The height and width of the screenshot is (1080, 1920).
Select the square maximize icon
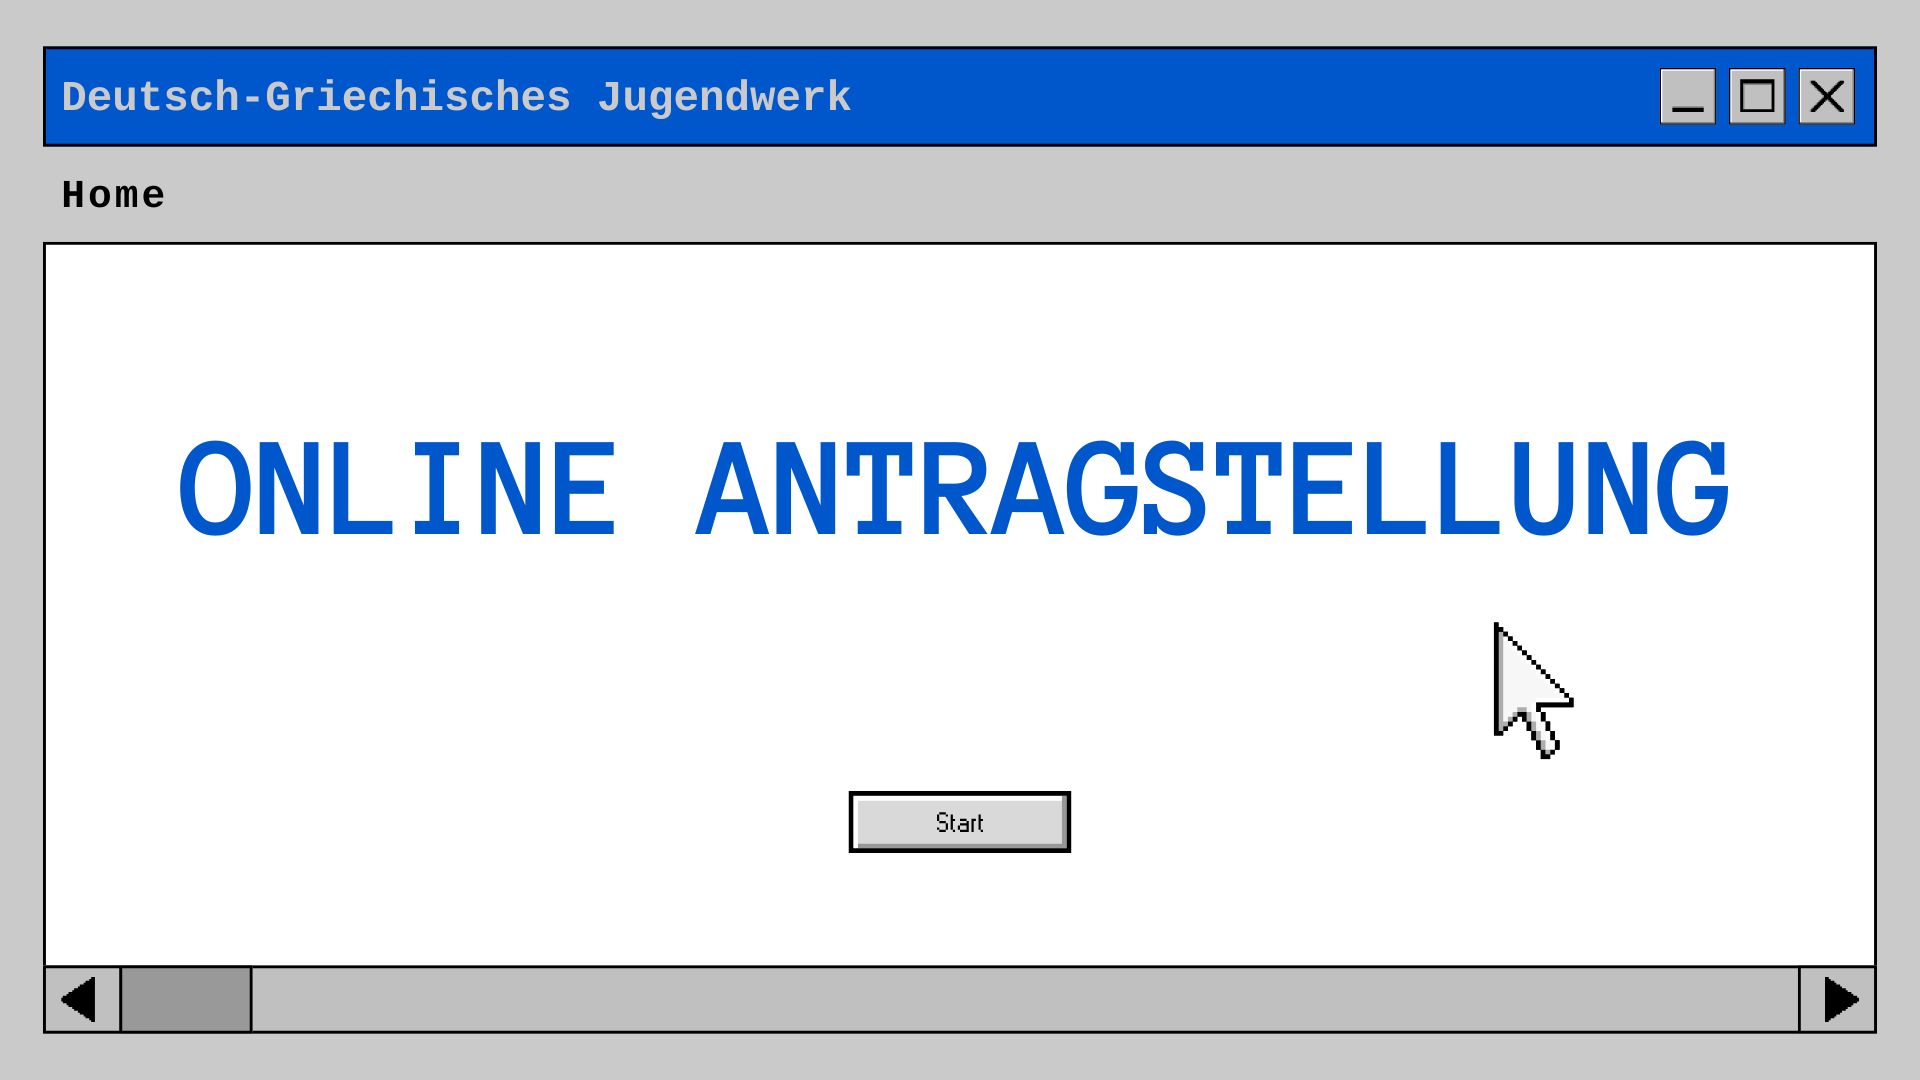pos(1757,97)
